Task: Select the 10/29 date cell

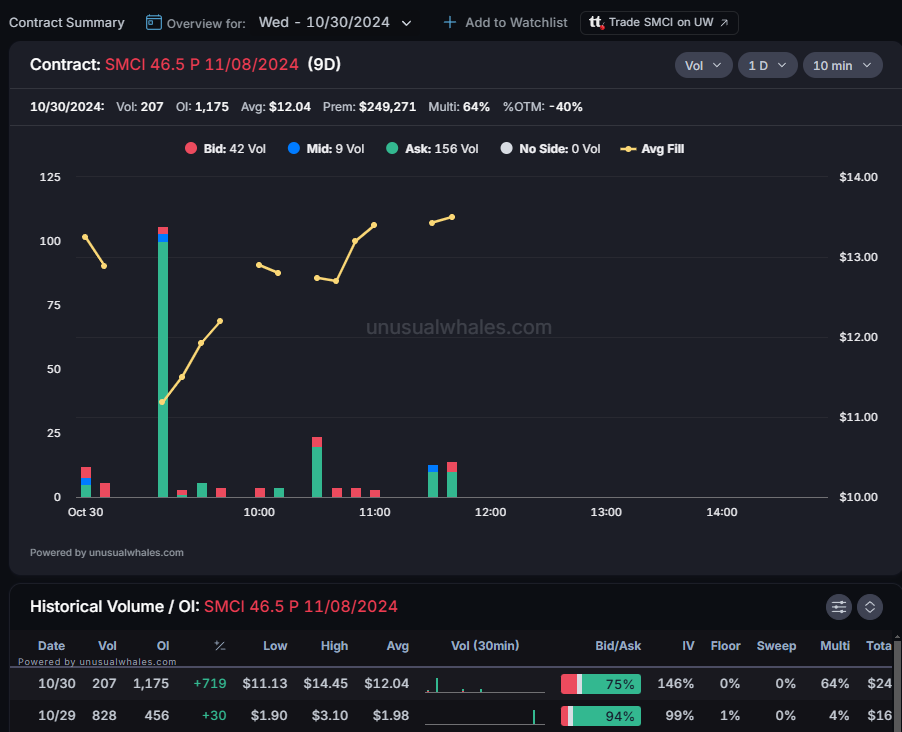Action: (56, 716)
